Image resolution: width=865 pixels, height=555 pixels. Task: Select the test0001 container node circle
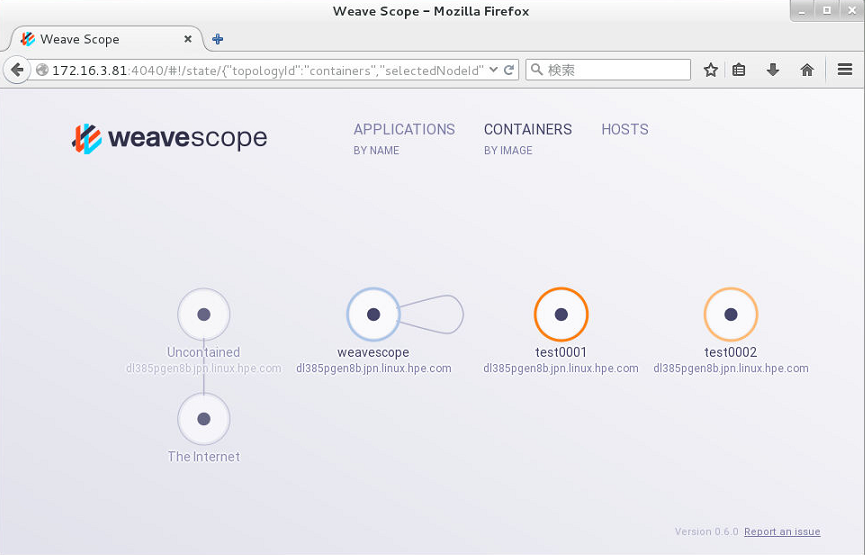click(x=561, y=314)
